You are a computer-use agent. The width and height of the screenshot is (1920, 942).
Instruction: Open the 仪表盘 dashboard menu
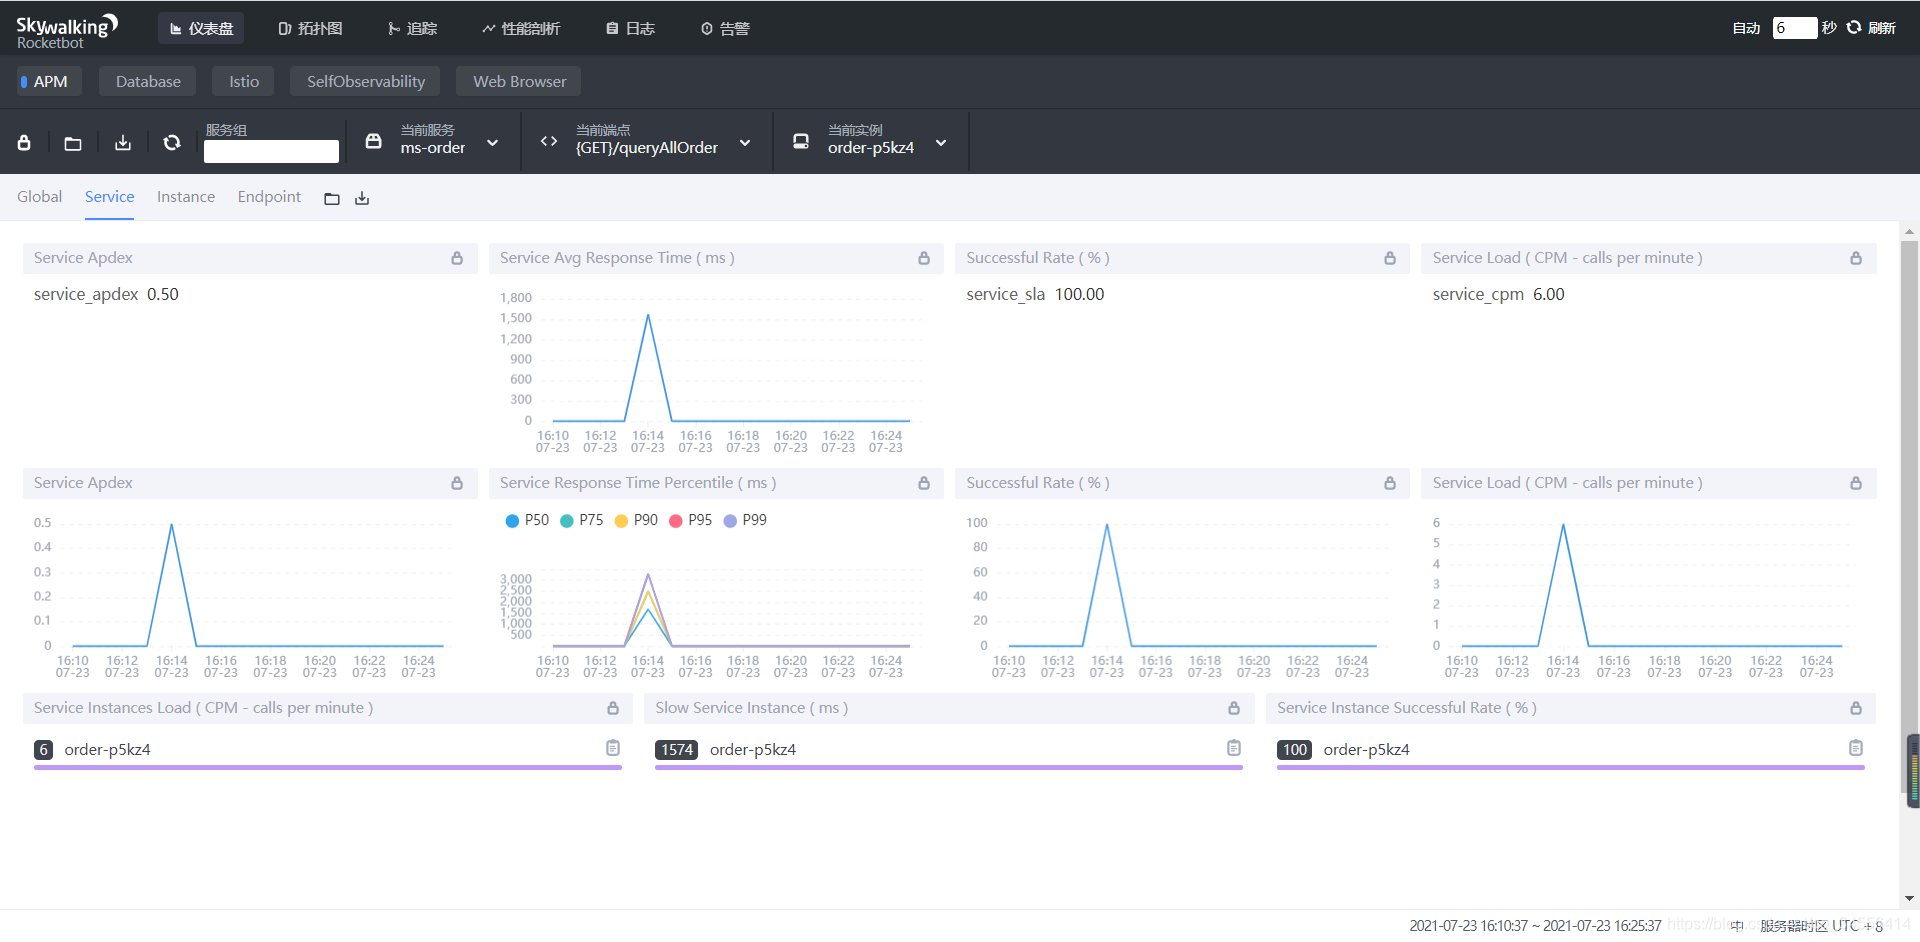click(201, 28)
